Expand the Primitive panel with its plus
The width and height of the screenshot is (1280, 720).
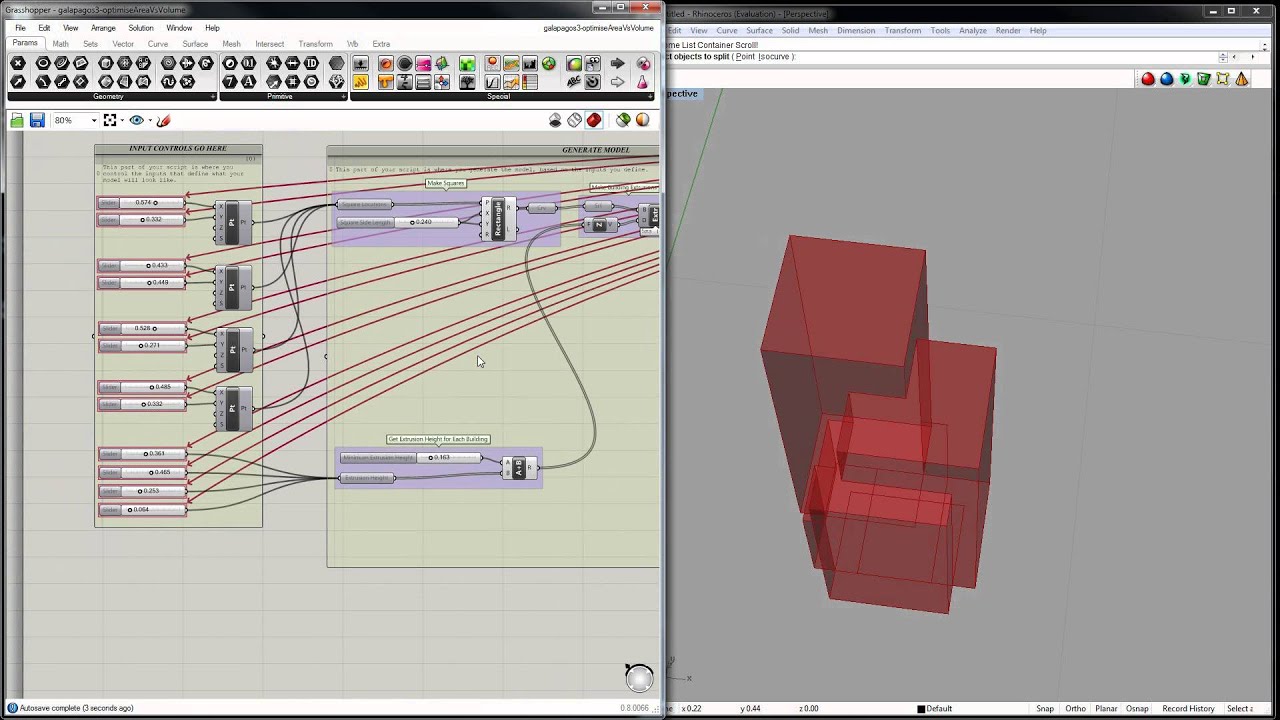344,96
